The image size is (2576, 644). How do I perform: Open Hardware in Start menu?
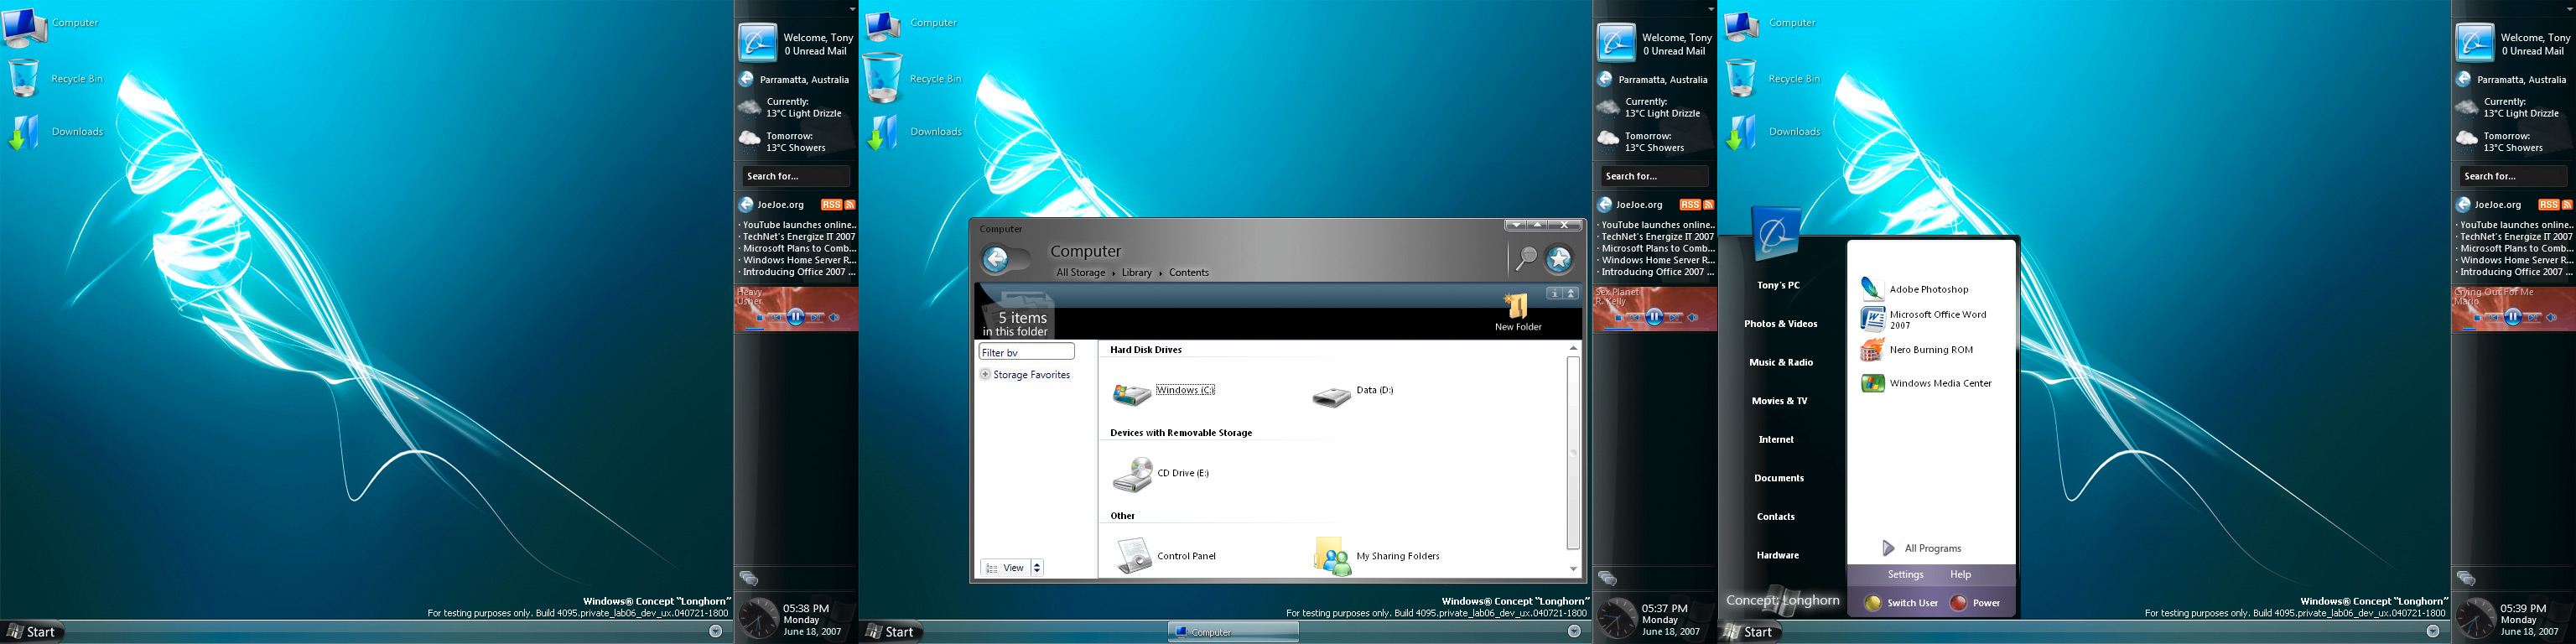(1777, 556)
